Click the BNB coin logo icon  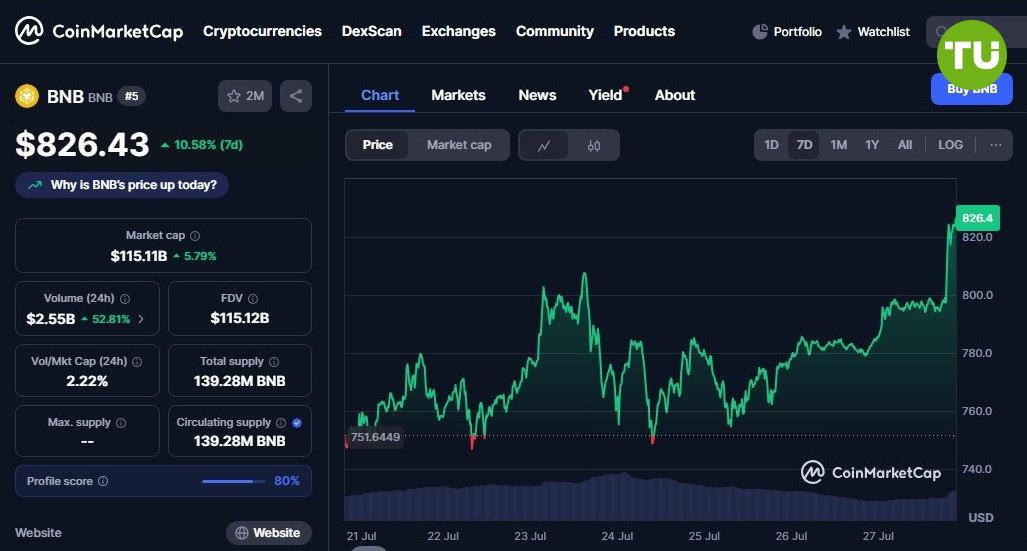point(27,96)
